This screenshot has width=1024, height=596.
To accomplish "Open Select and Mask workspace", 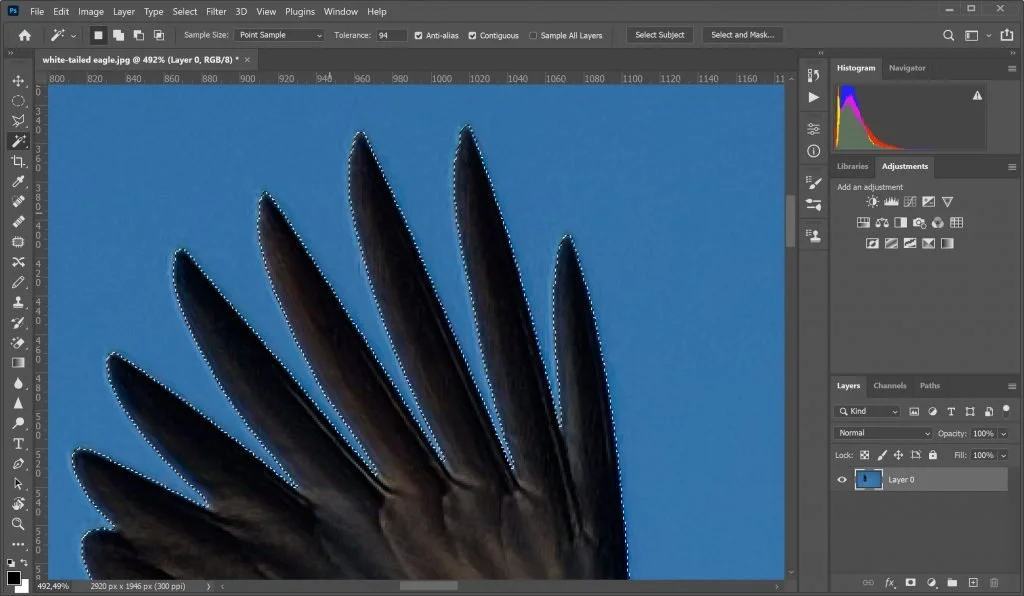I will click(743, 34).
